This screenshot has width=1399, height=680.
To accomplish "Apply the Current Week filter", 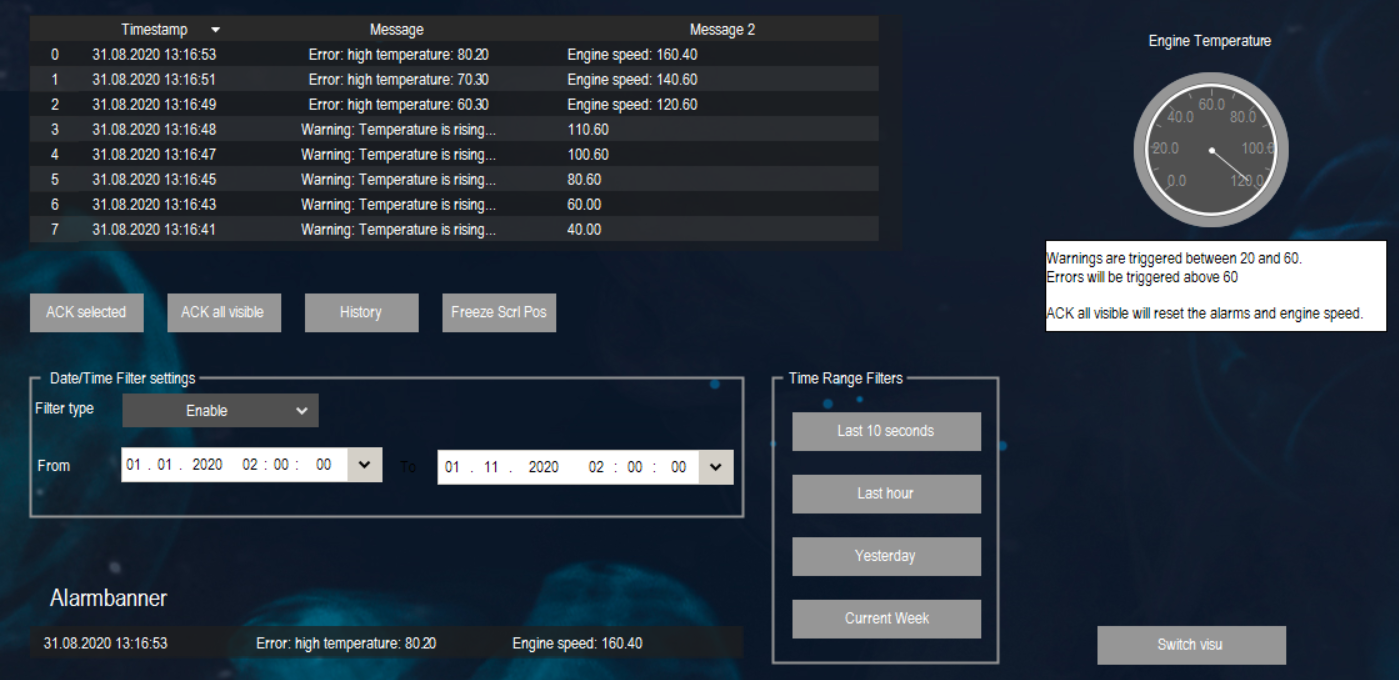I will (885, 618).
